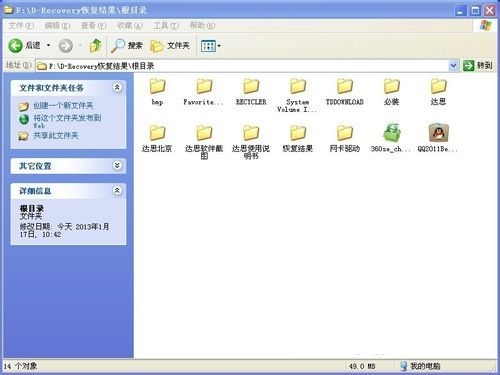Select the 360se_ch... installer file
This screenshot has width=500, height=375.
pos(391,138)
